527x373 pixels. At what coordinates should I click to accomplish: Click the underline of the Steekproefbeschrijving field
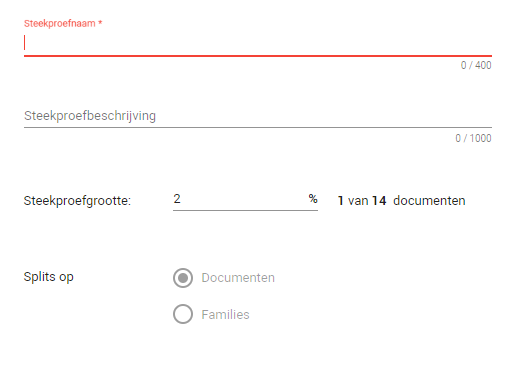(x=258, y=127)
